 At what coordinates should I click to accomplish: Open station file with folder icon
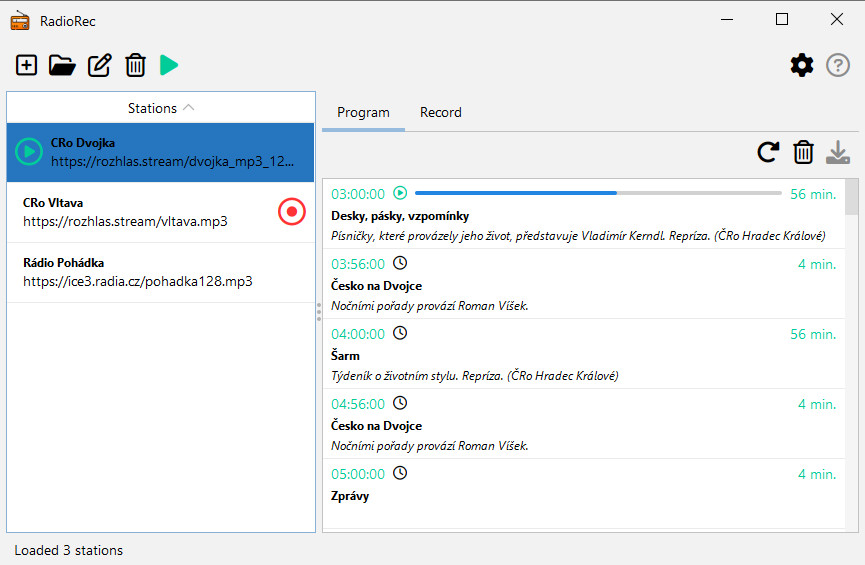[x=62, y=66]
